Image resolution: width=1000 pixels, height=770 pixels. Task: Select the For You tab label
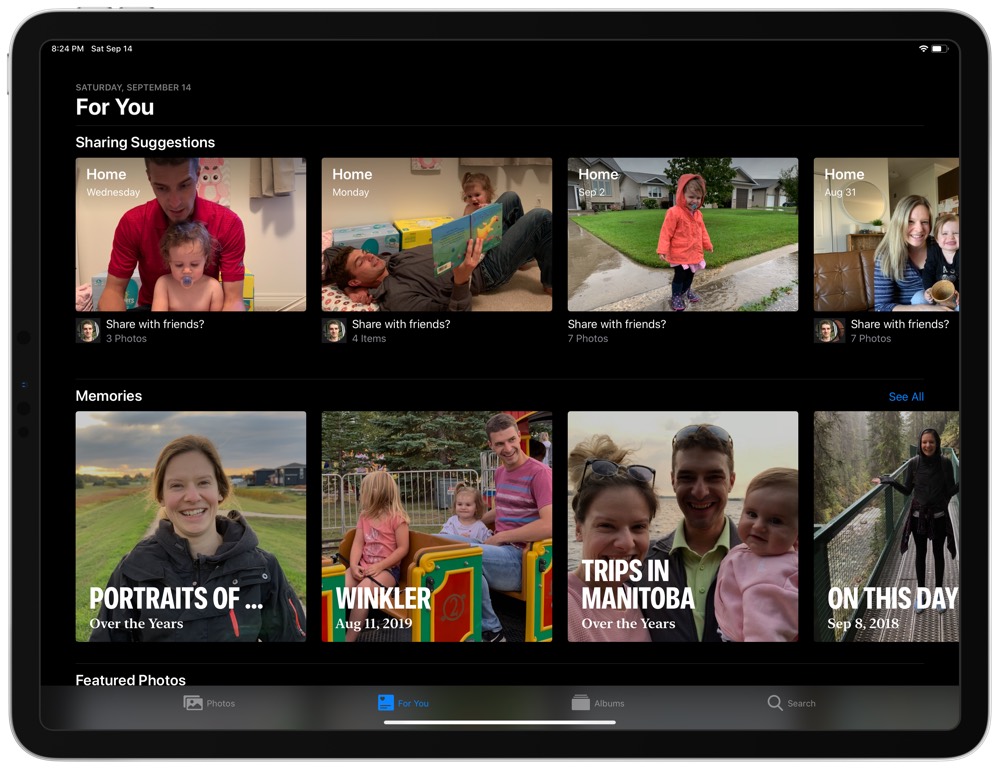[413, 703]
